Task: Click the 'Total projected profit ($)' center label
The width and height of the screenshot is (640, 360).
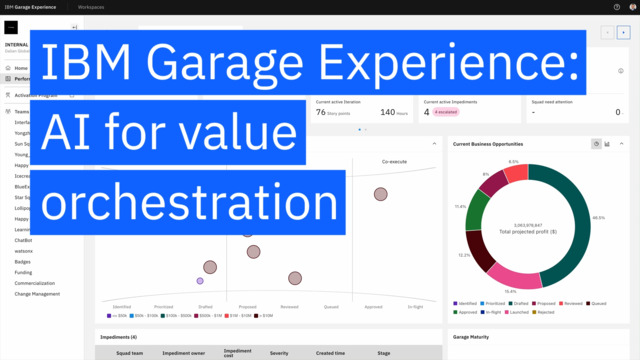Action: tap(528, 231)
